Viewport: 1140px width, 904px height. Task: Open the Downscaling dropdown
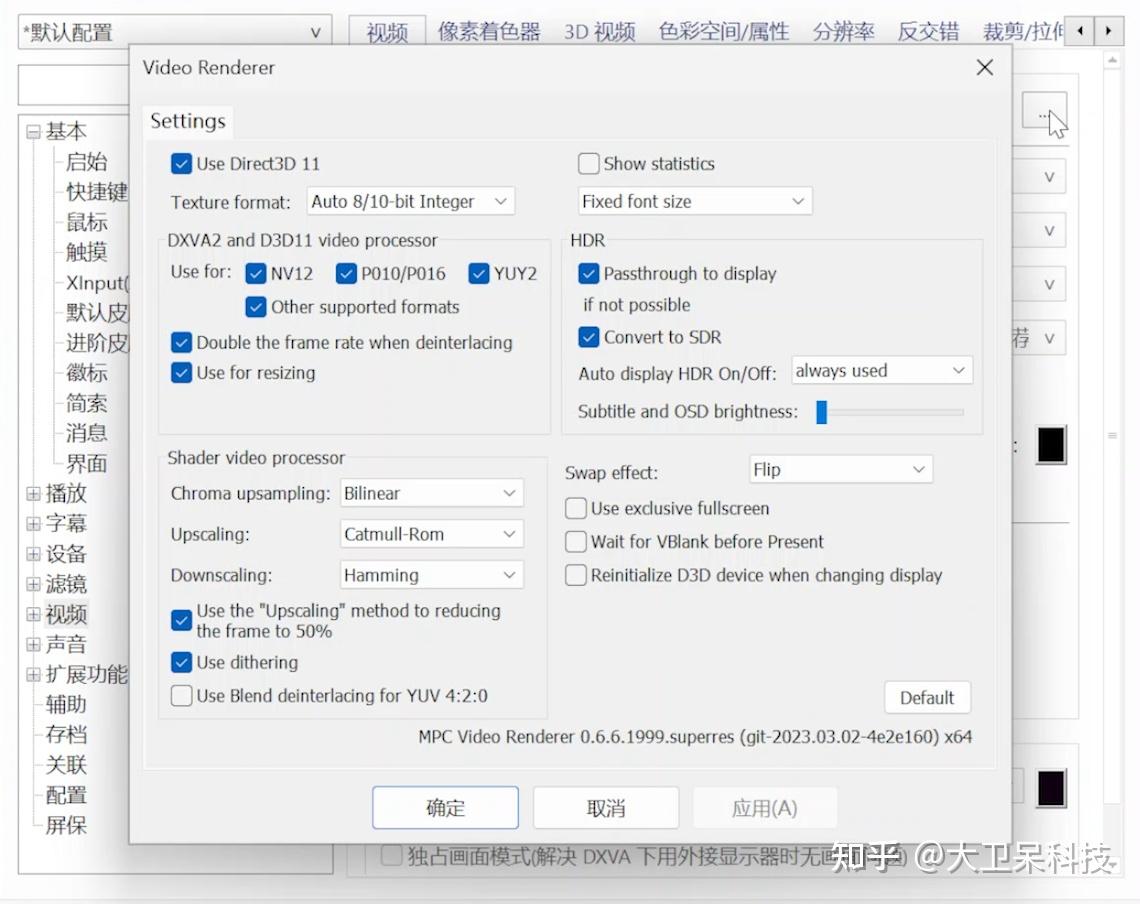click(x=431, y=574)
